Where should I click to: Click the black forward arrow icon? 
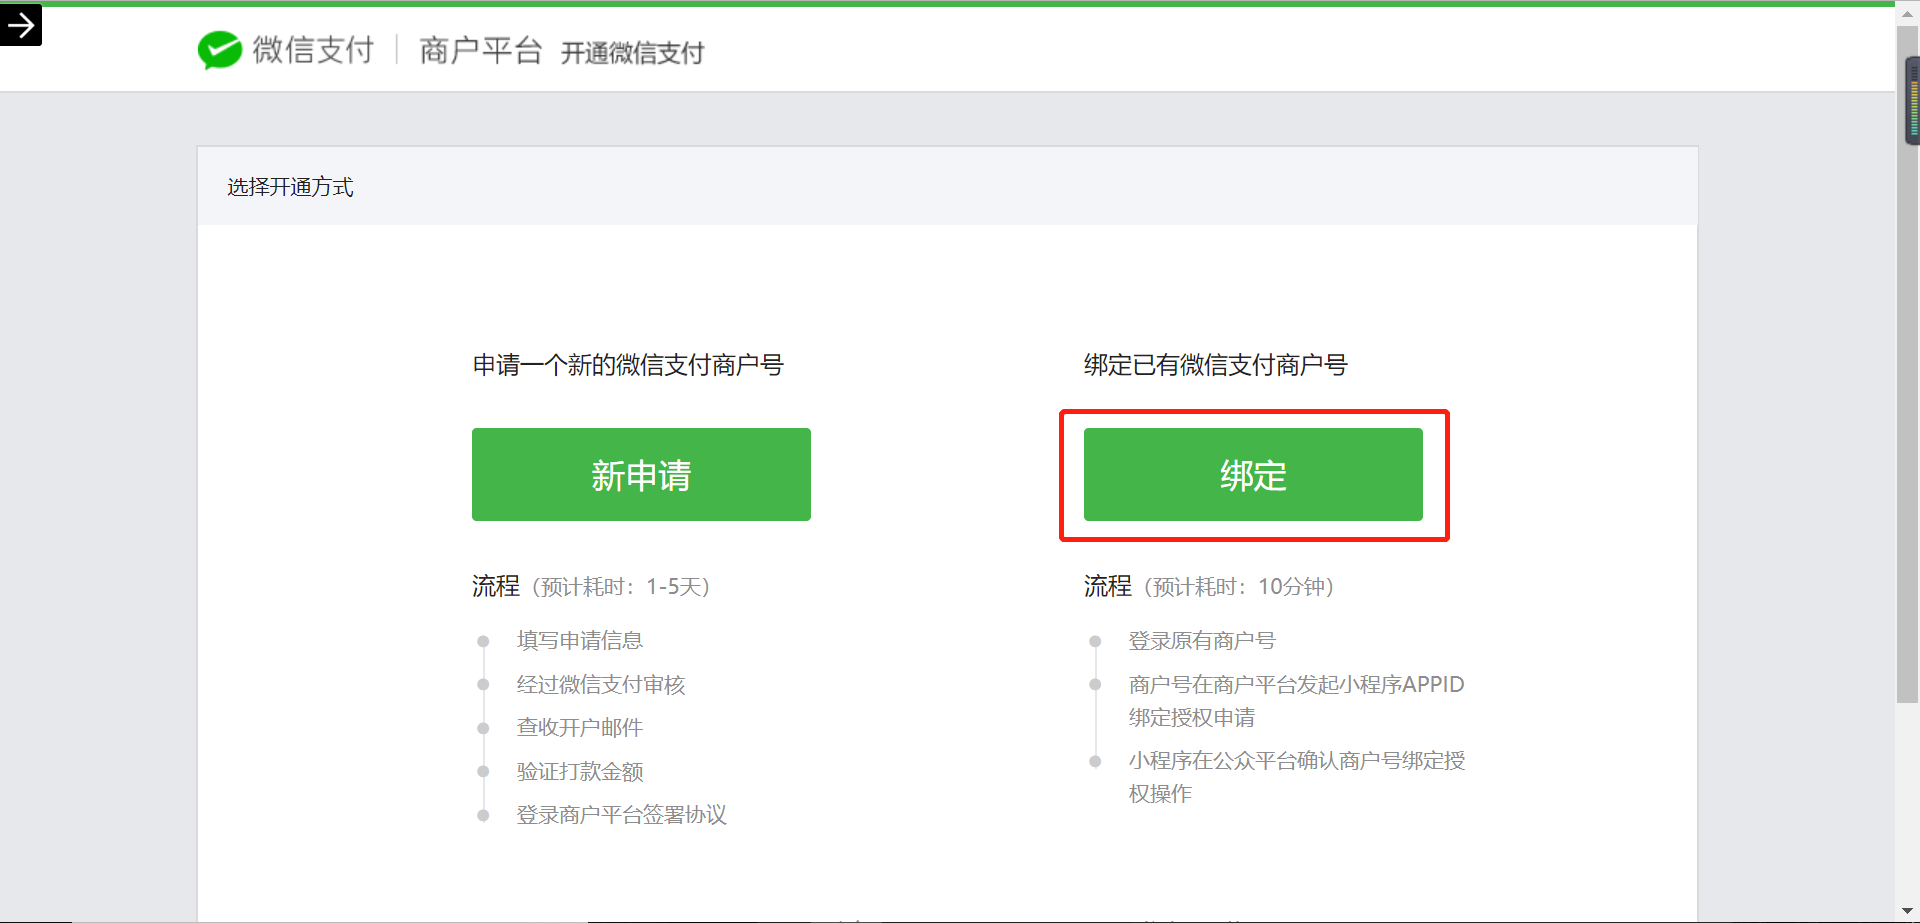click(21, 24)
